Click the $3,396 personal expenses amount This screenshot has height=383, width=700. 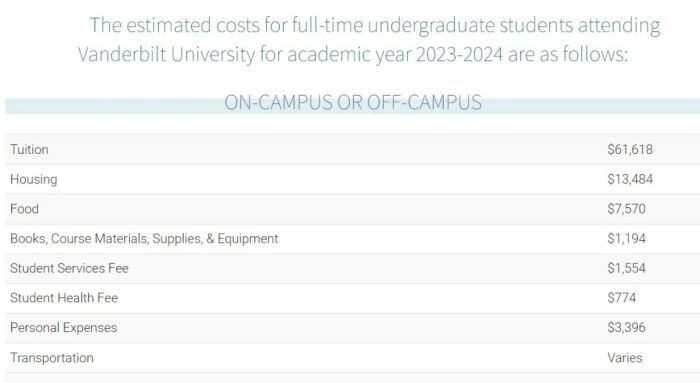626,327
